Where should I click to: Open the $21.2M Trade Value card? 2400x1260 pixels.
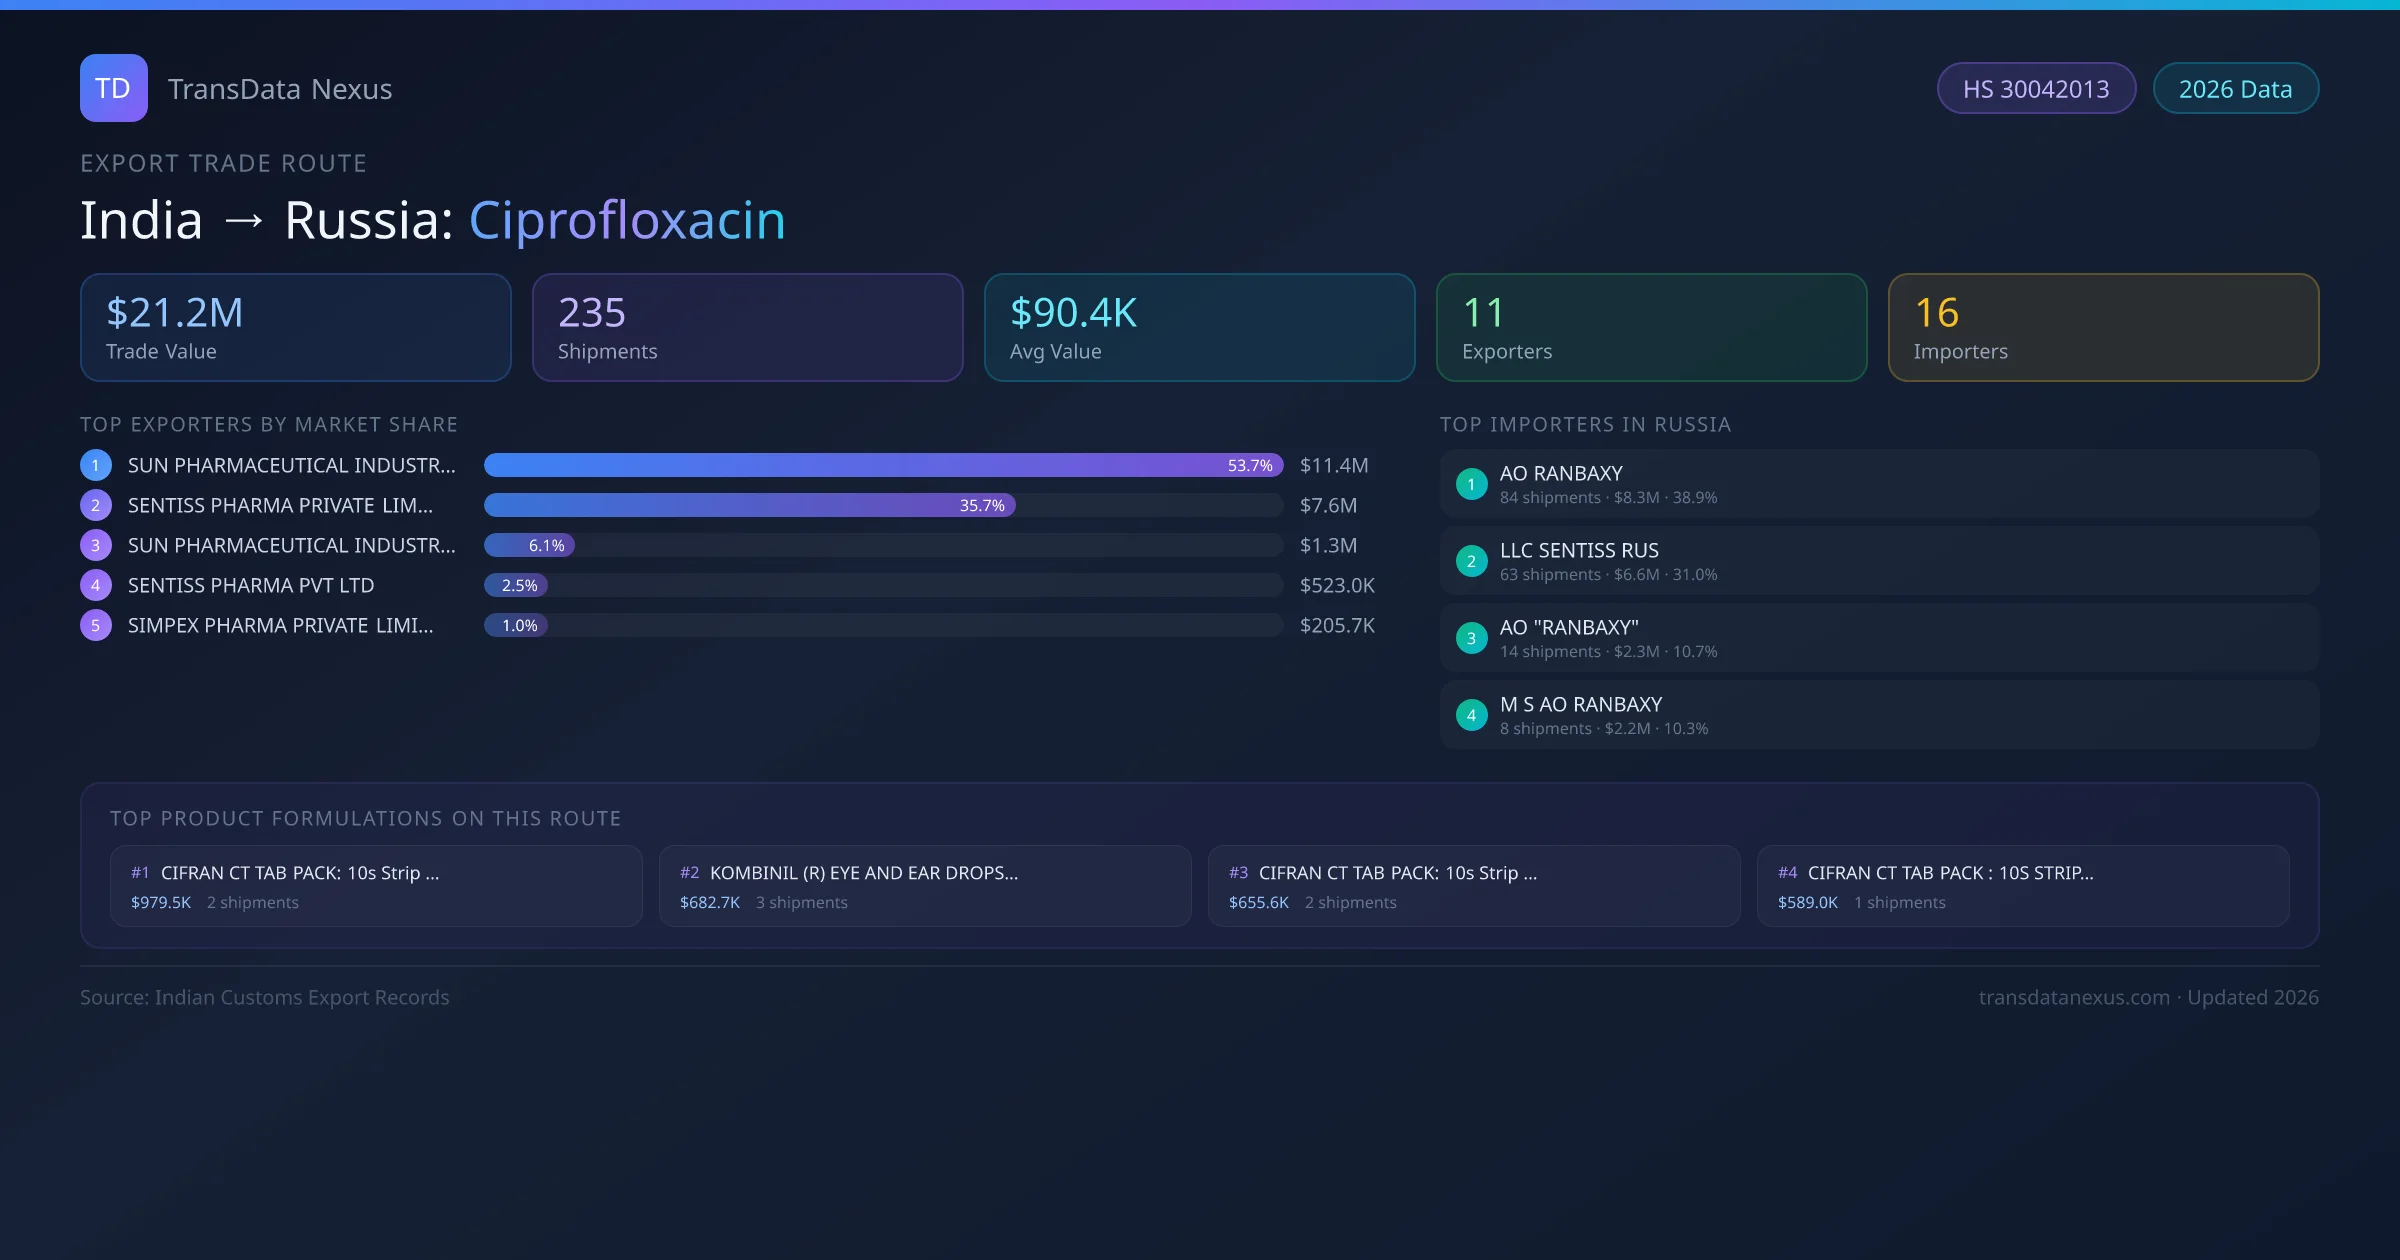tap(295, 327)
